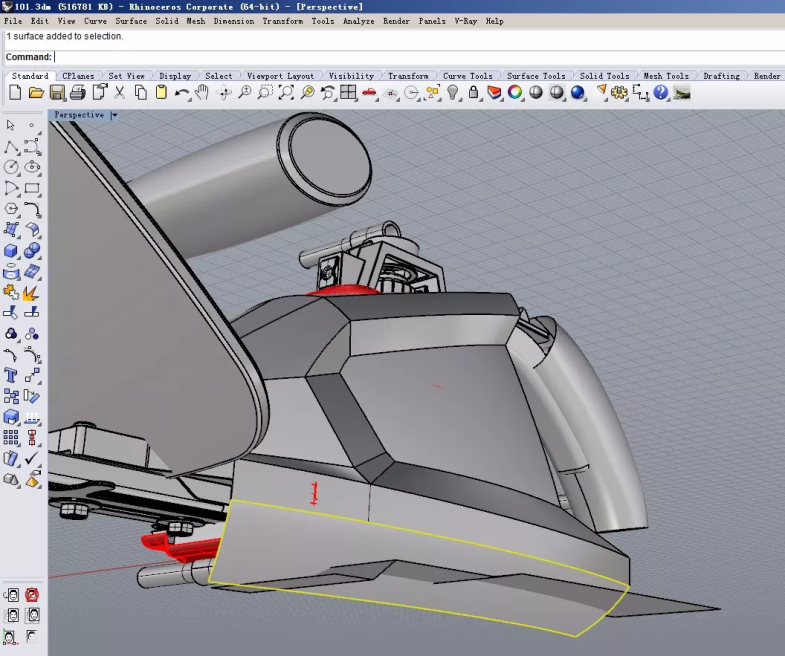
Task: Select the Box solid tool
Action: (11, 251)
